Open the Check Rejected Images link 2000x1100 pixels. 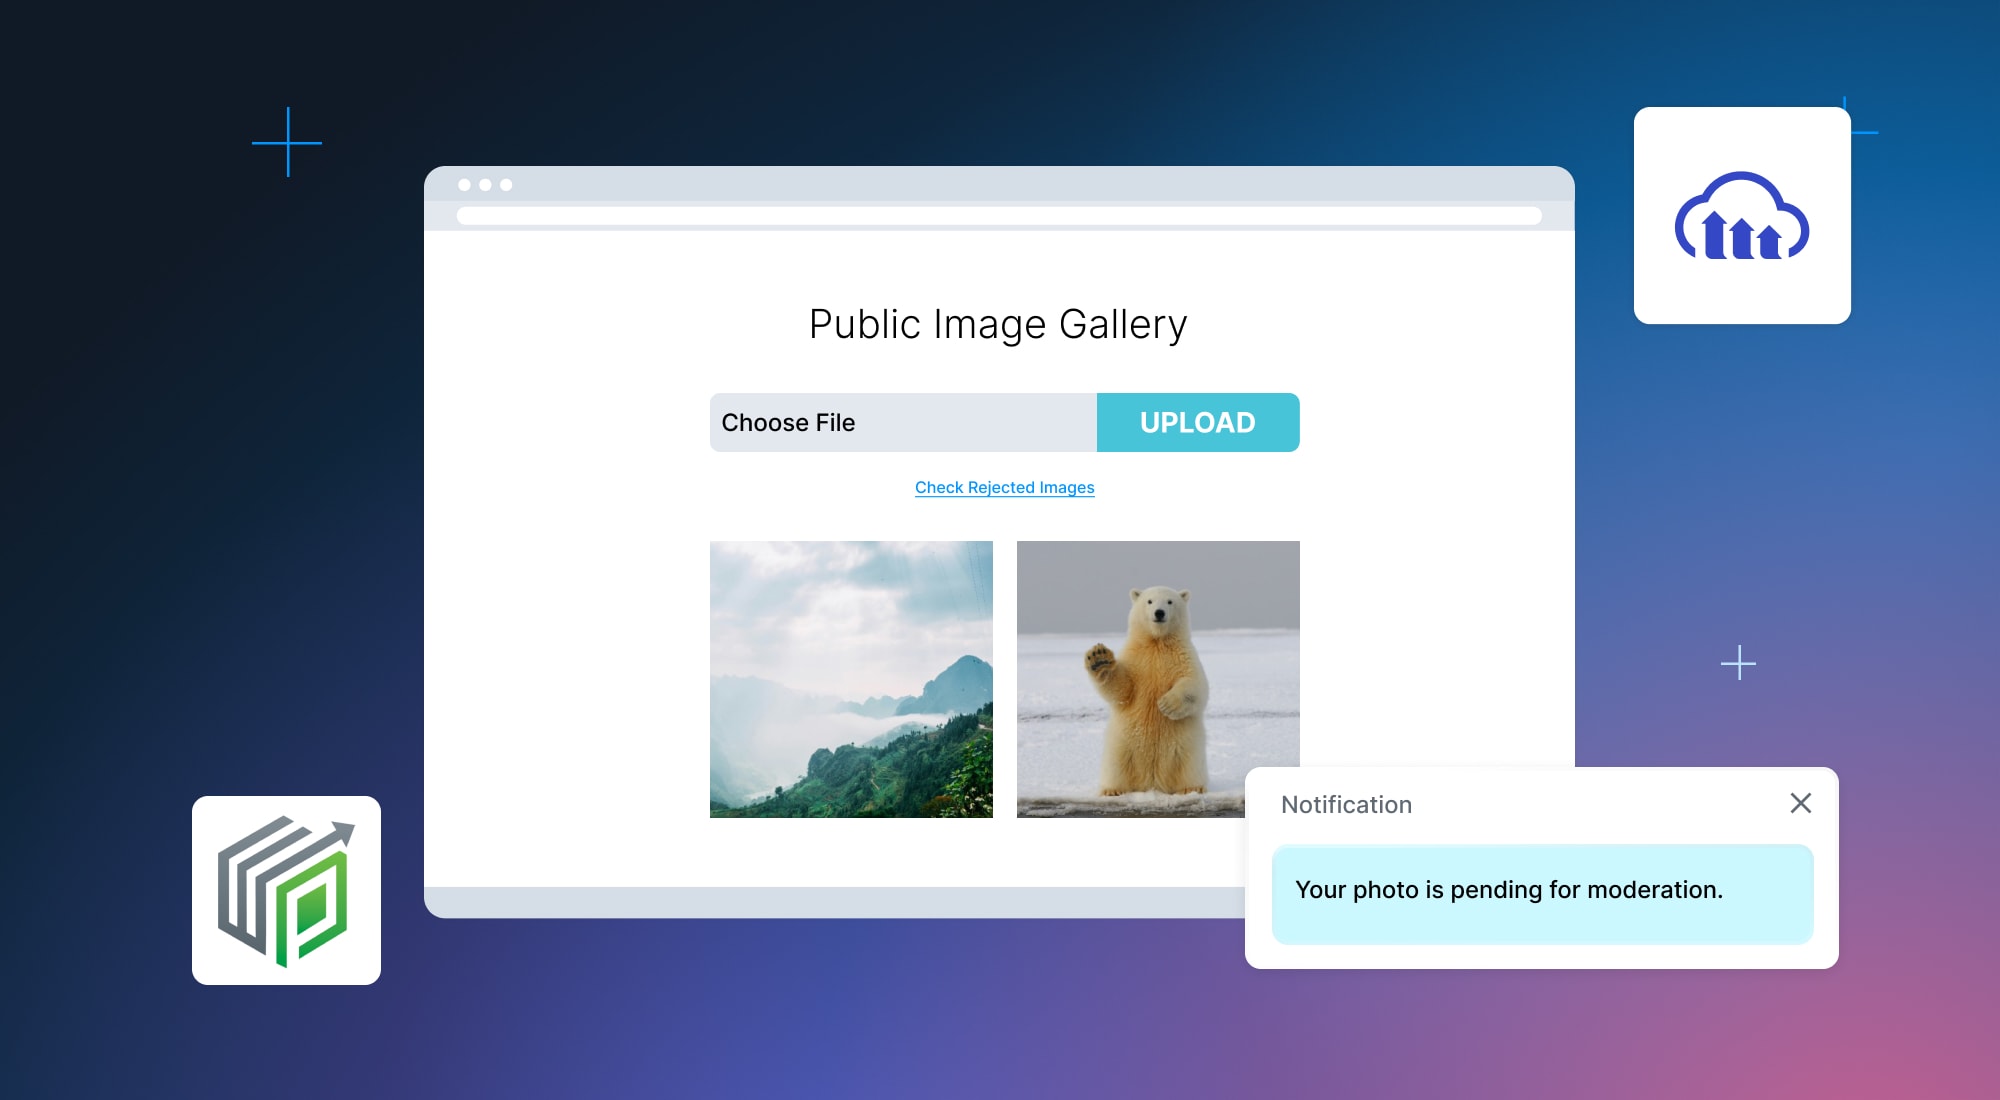(1004, 487)
